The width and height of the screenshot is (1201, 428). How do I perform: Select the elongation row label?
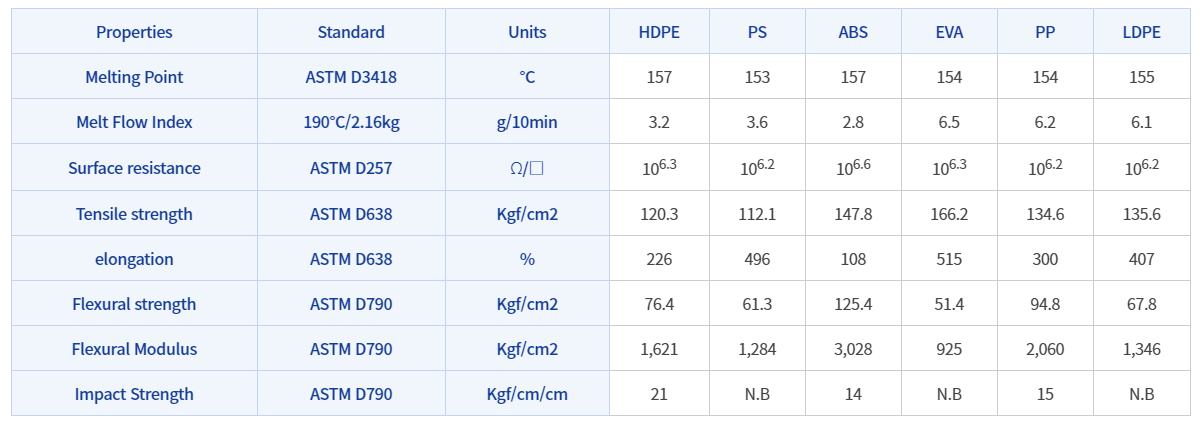134,259
